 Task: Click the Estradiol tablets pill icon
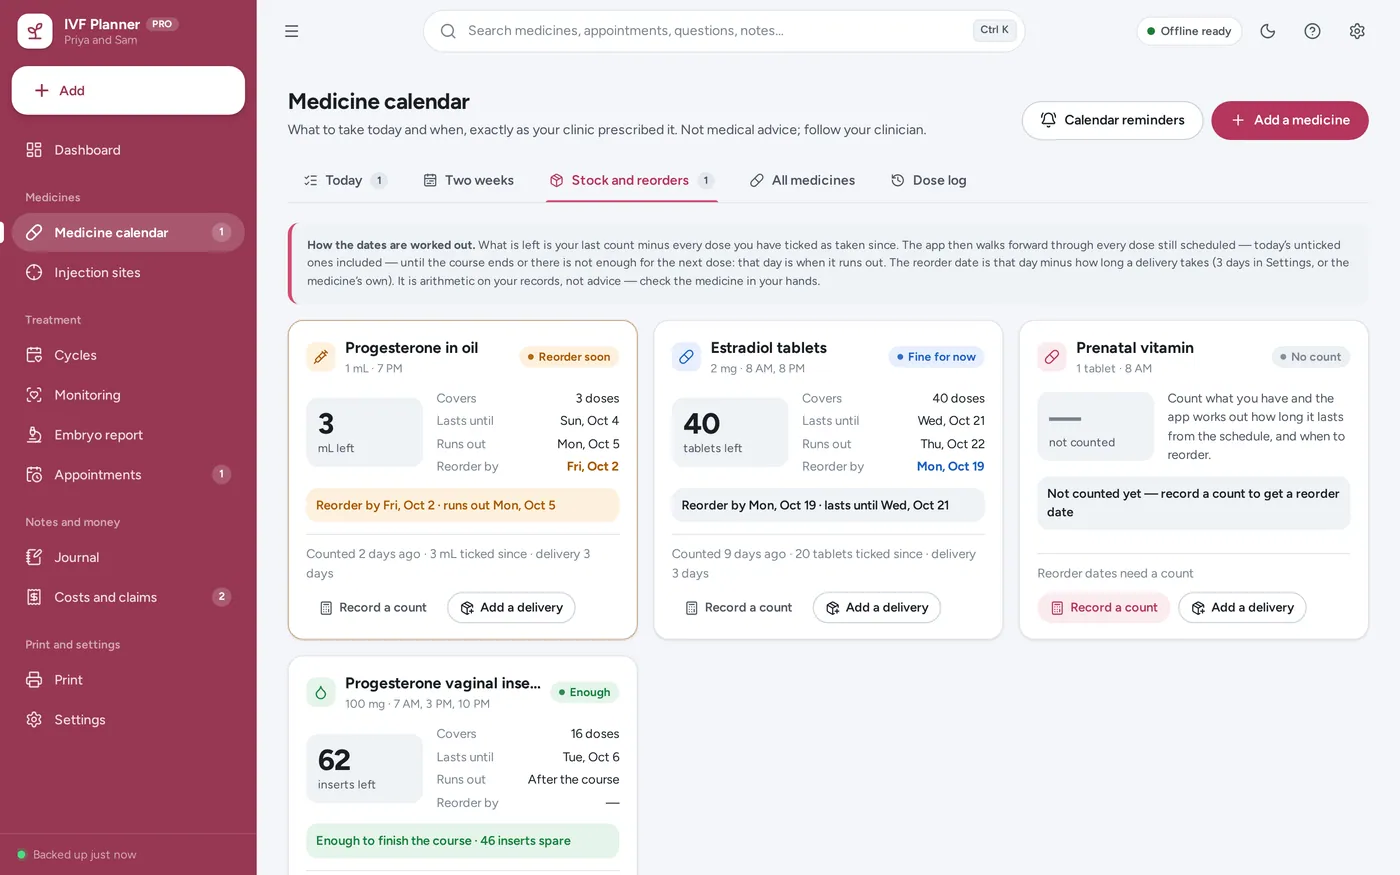[x=686, y=357]
